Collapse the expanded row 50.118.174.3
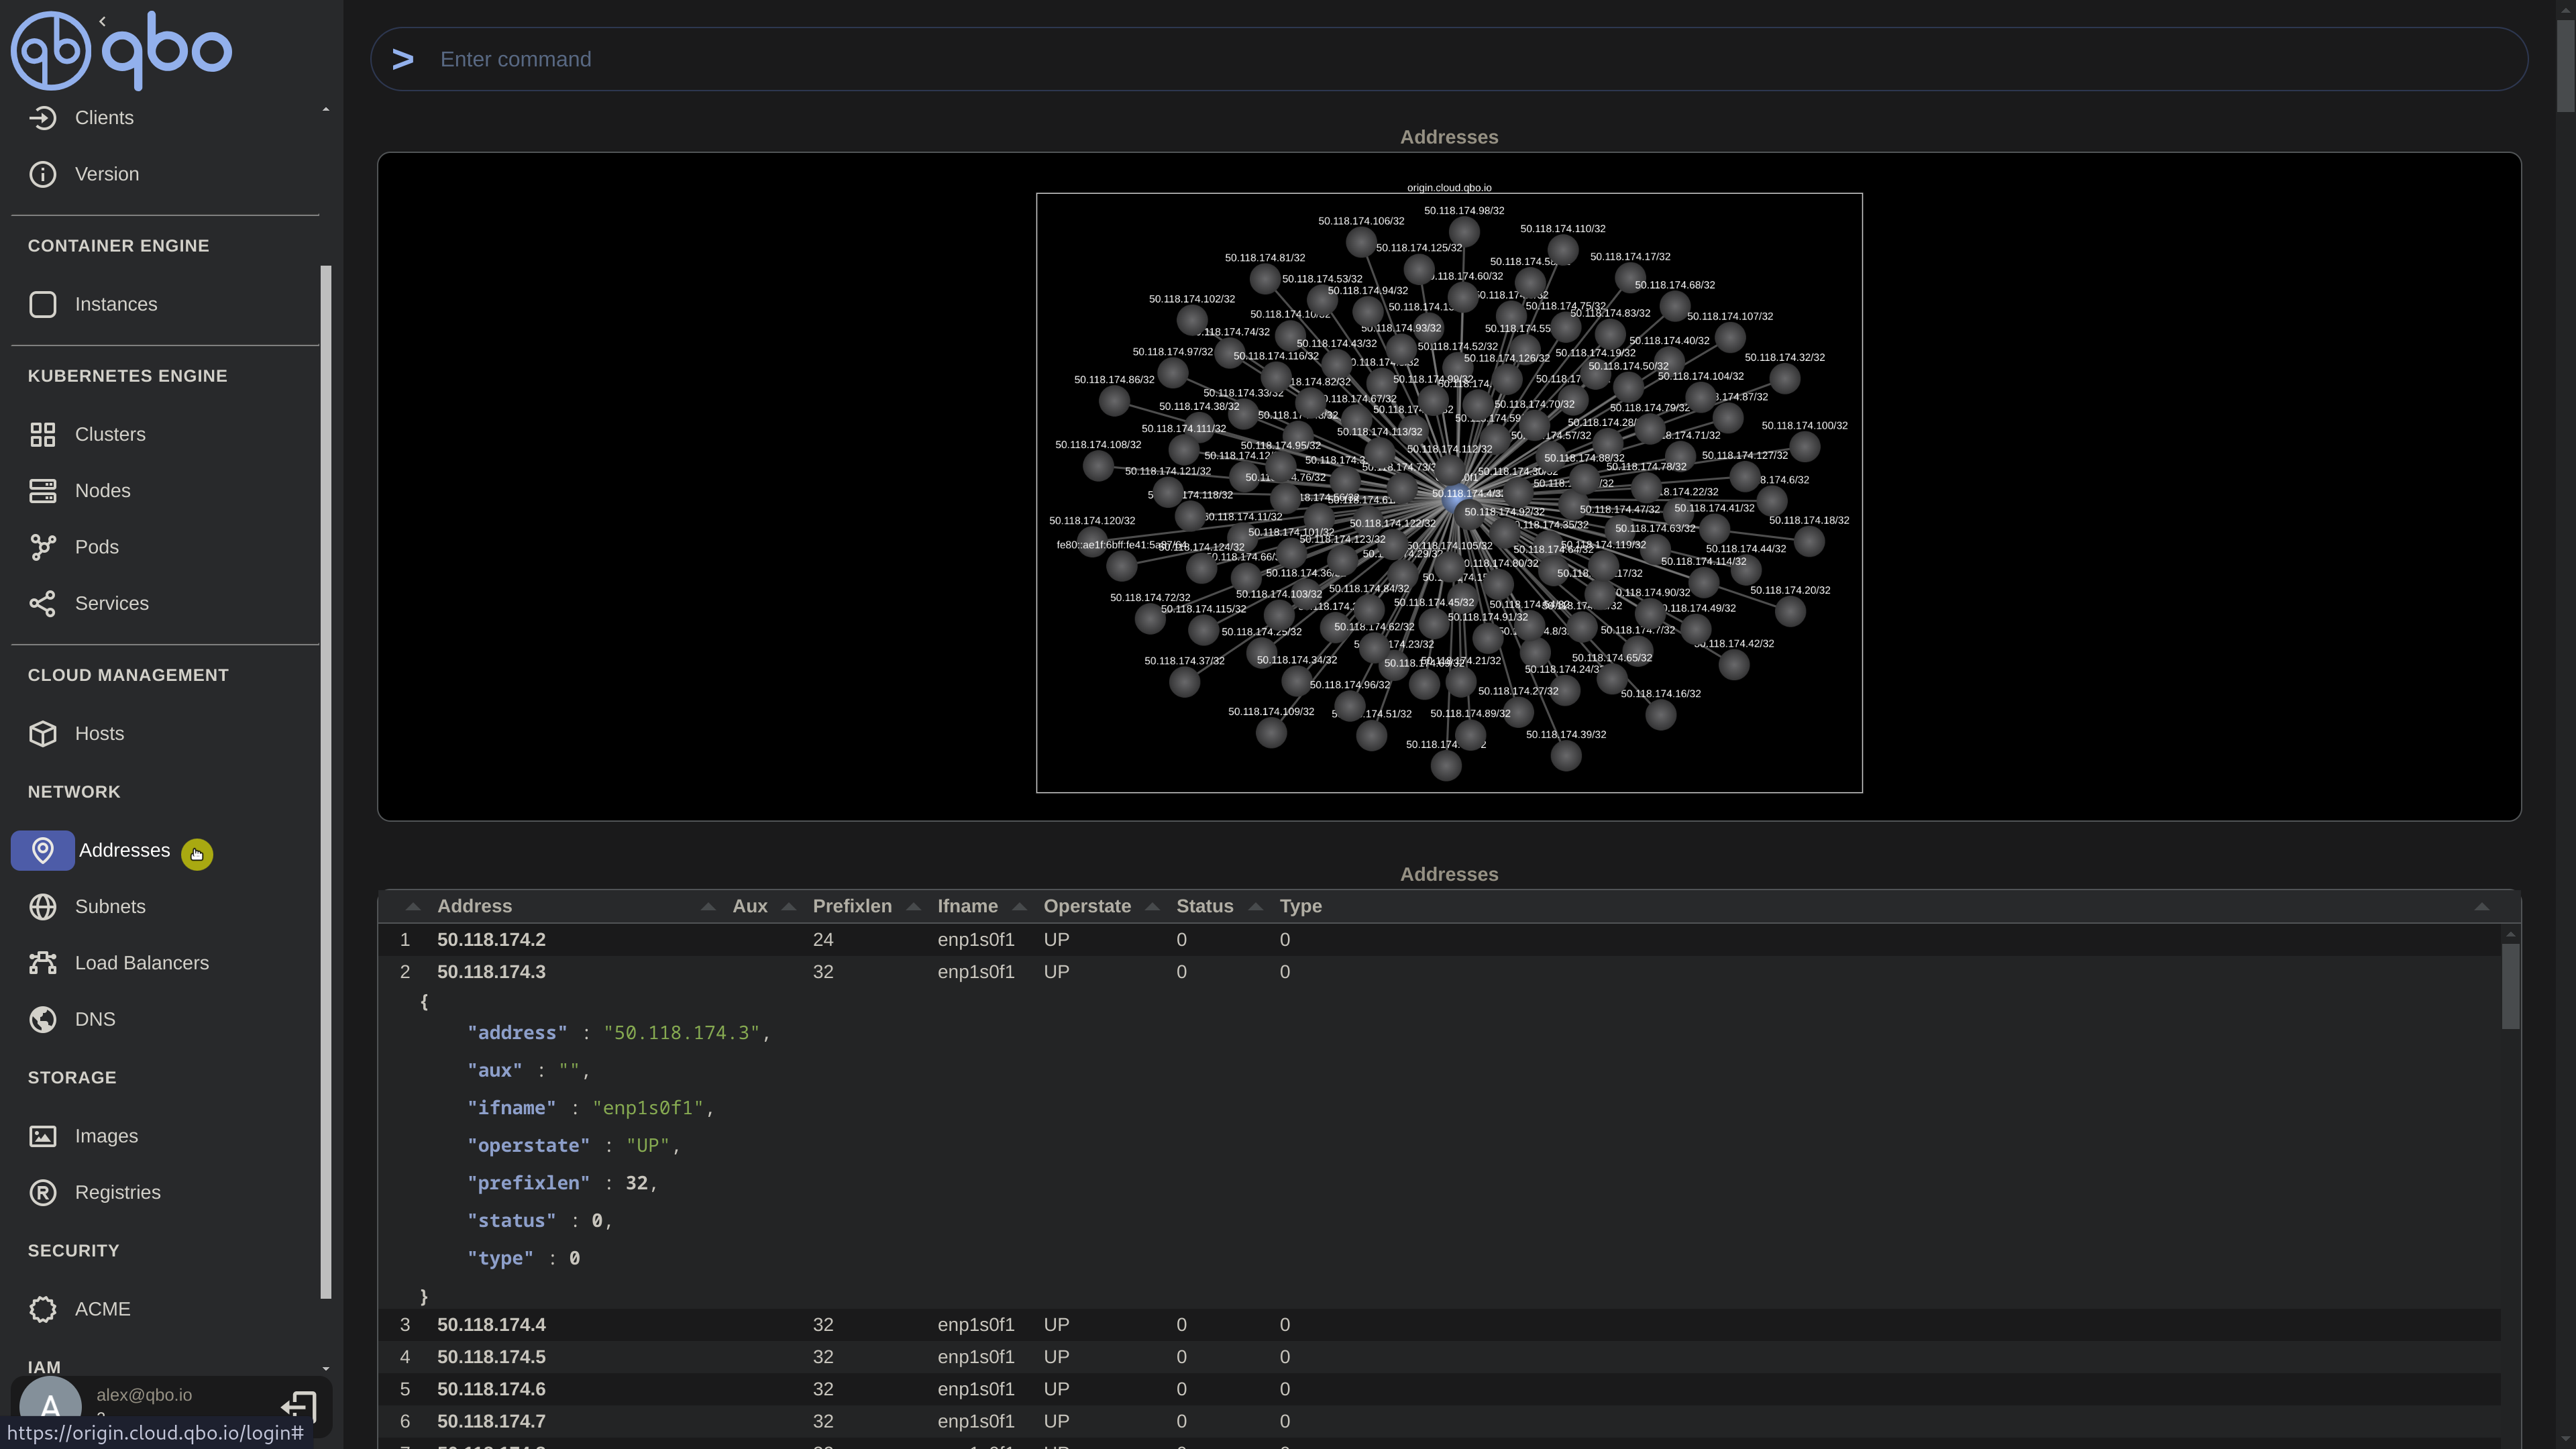Screen dimensions: 2576x1449 pyautogui.click(x=1439, y=972)
